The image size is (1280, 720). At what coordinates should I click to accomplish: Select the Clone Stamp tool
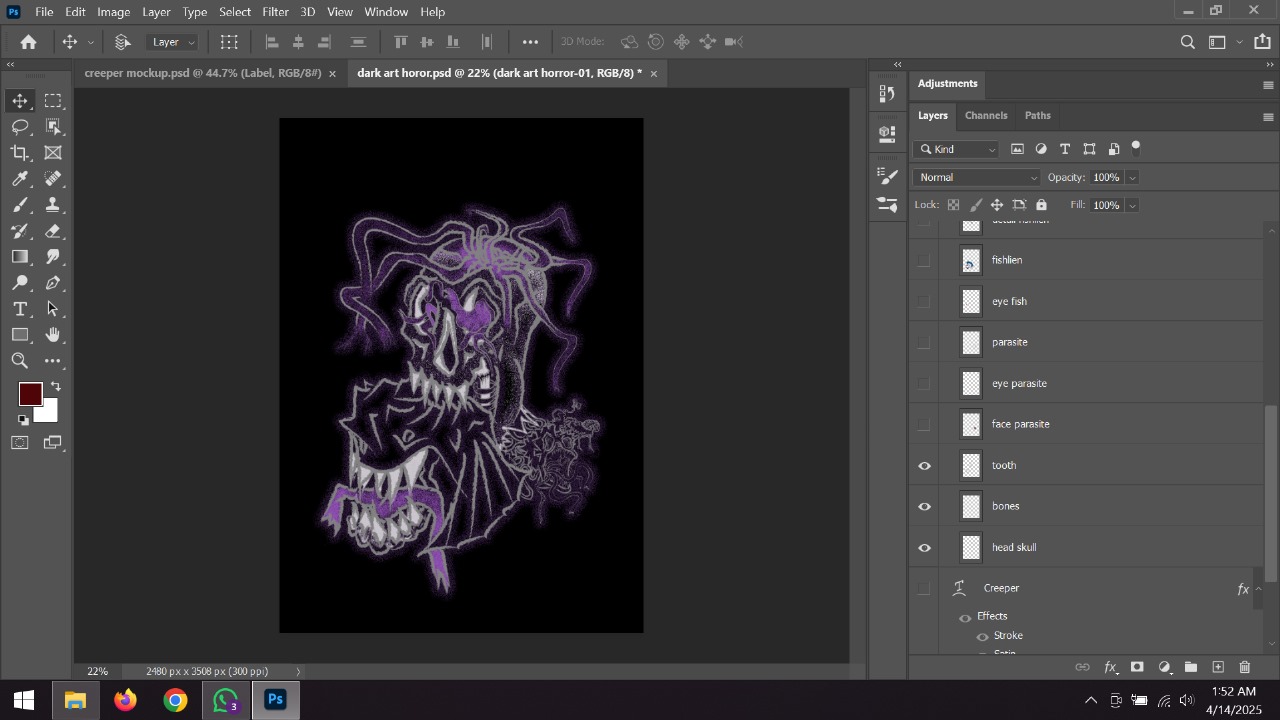[53, 205]
